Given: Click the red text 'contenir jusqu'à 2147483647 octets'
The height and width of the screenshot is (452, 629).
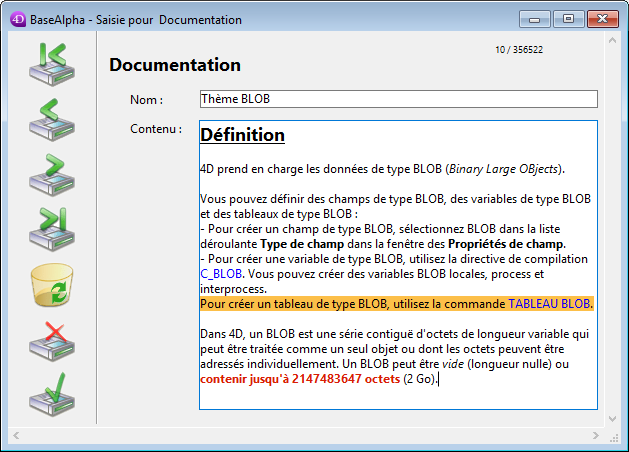Looking at the screenshot, I should [x=300, y=379].
